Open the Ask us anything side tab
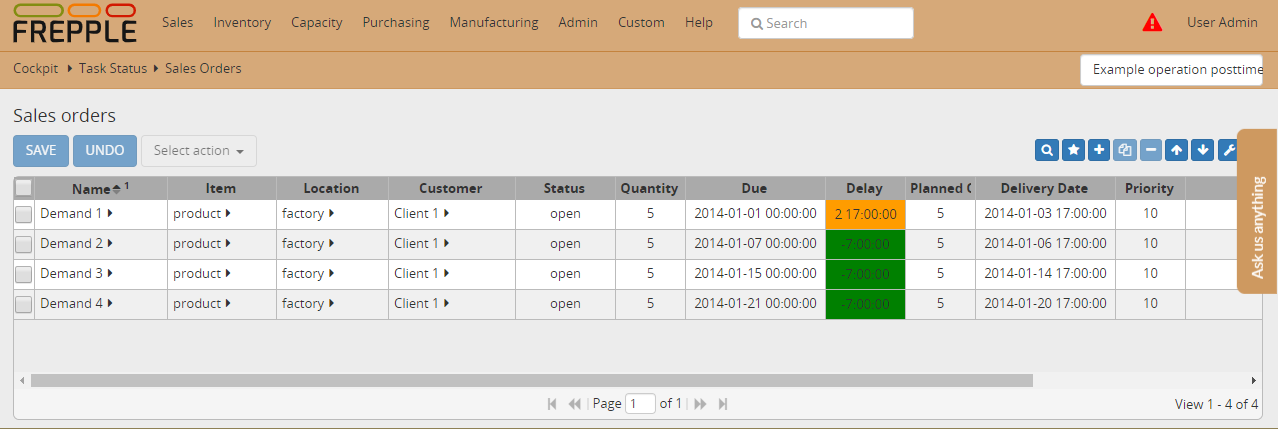This screenshot has height=429, width=1278. click(1258, 211)
